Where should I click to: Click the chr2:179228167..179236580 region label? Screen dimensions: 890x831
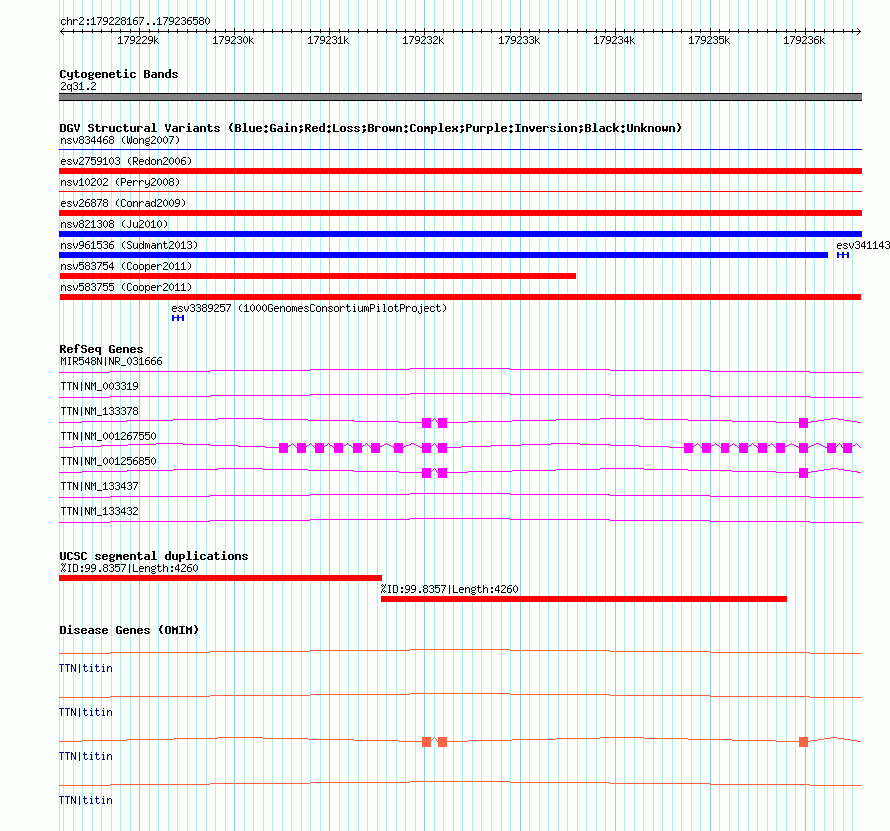click(x=135, y=22)
